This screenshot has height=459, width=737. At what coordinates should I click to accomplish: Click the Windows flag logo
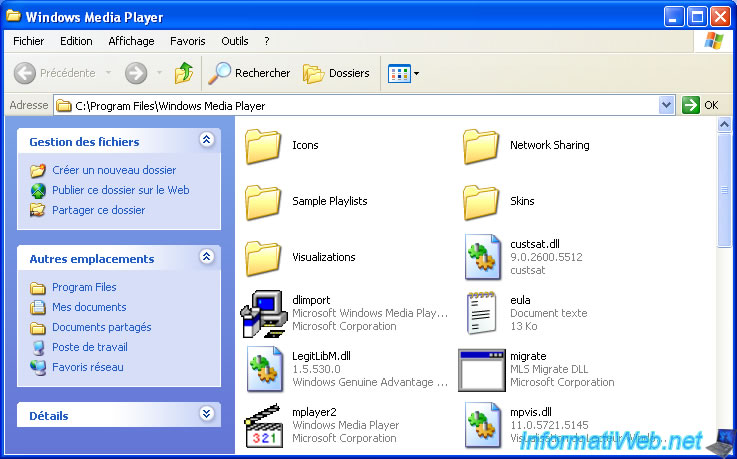click(x=713, y=41)
